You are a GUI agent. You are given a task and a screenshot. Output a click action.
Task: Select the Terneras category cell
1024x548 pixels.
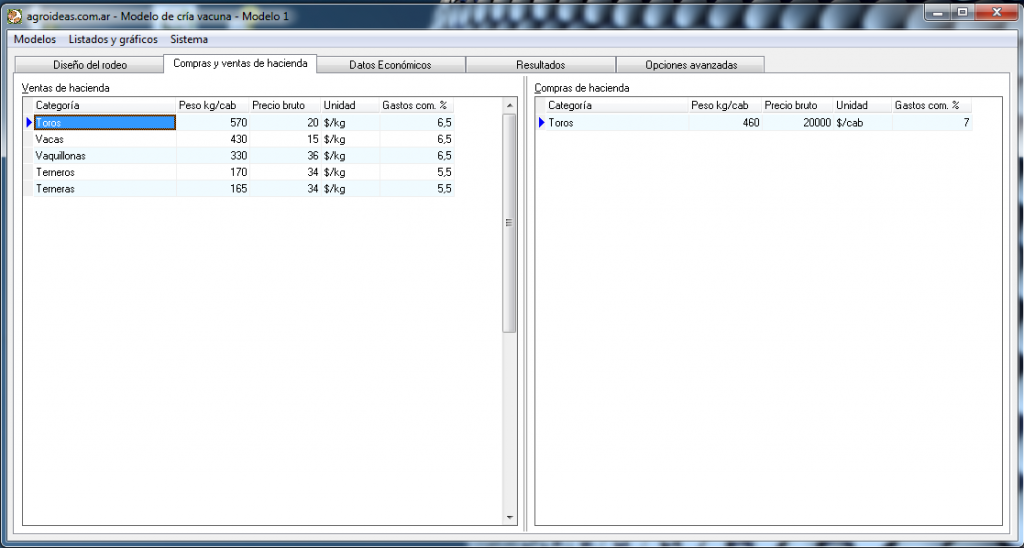104,189
